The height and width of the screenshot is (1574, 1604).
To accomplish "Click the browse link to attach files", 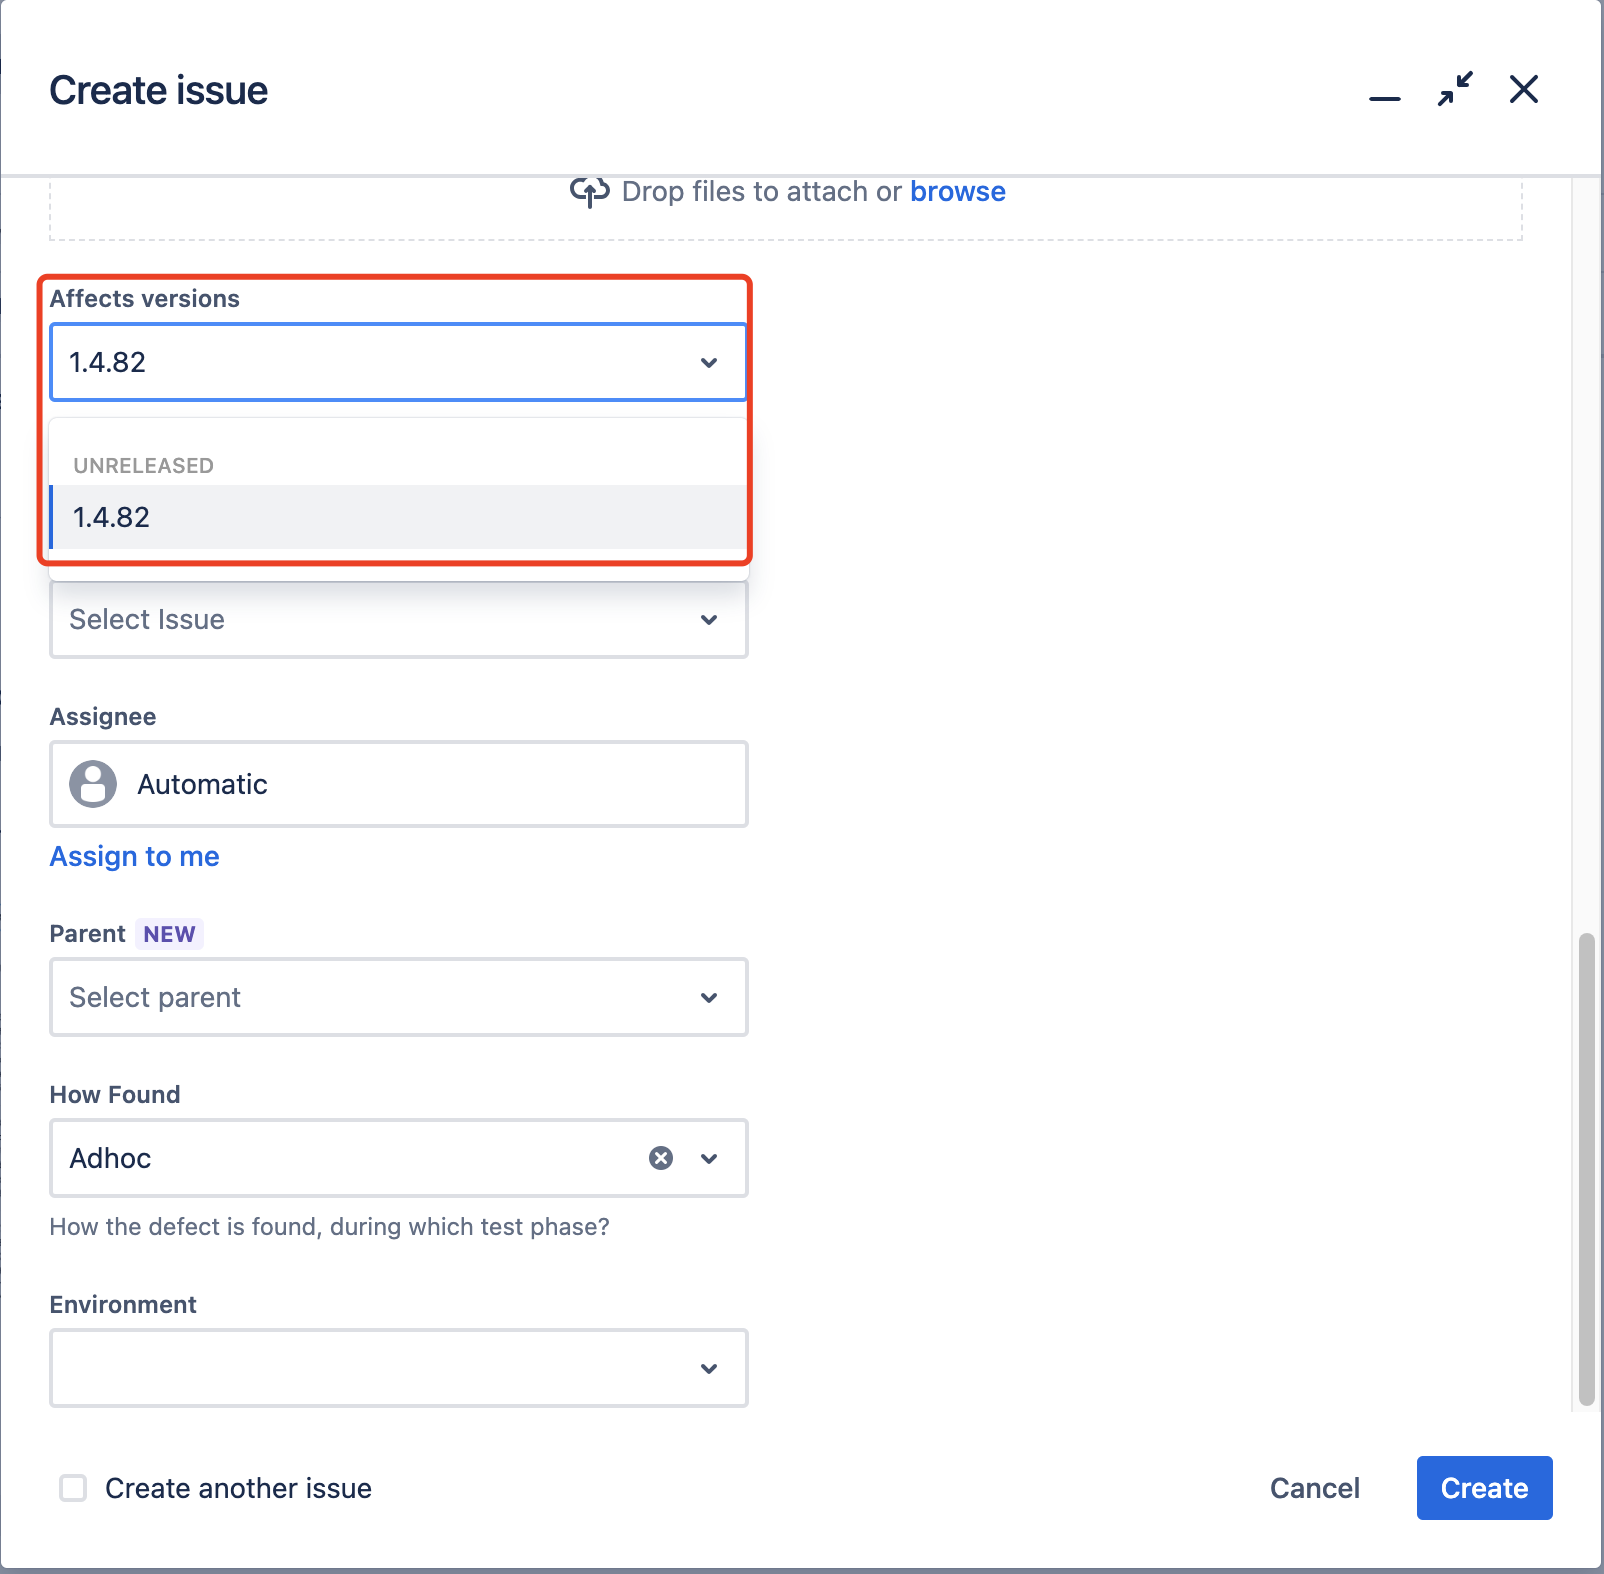I will coord(958,191).
